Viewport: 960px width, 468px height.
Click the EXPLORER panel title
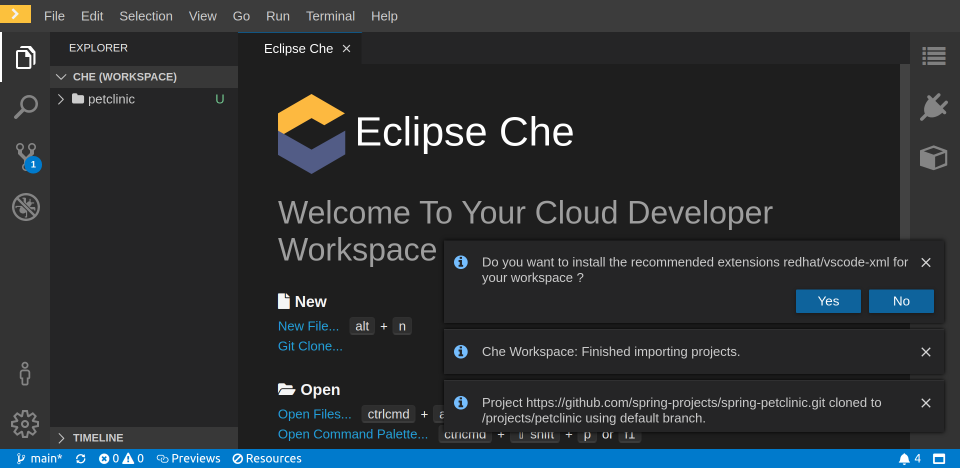coord(99,48)
